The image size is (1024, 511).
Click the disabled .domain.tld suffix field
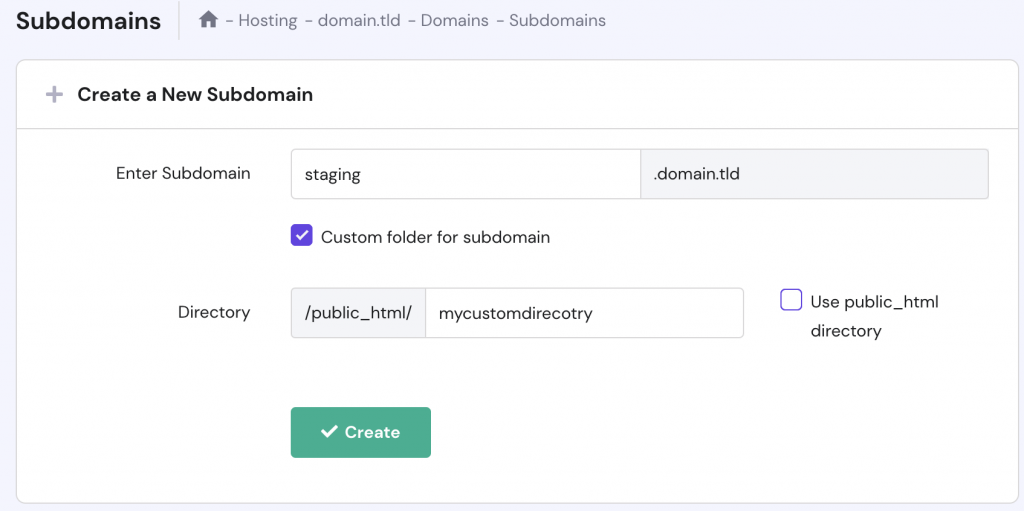pyautogui.click(x=814, y=174)
